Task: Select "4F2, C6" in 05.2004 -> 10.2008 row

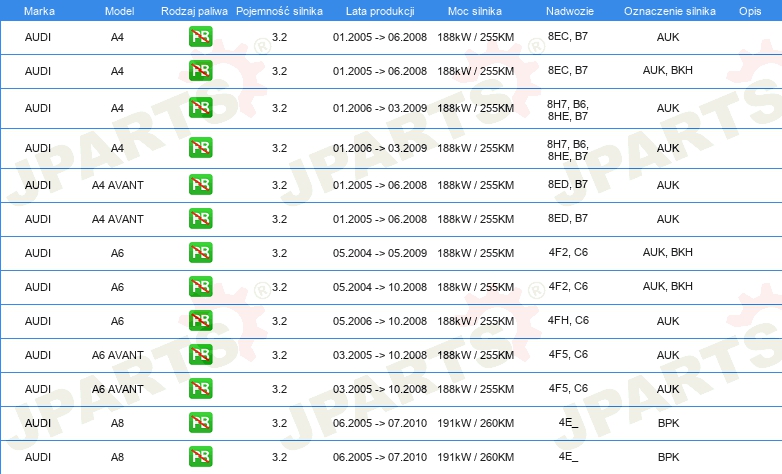Action: (x=568, y=286)
